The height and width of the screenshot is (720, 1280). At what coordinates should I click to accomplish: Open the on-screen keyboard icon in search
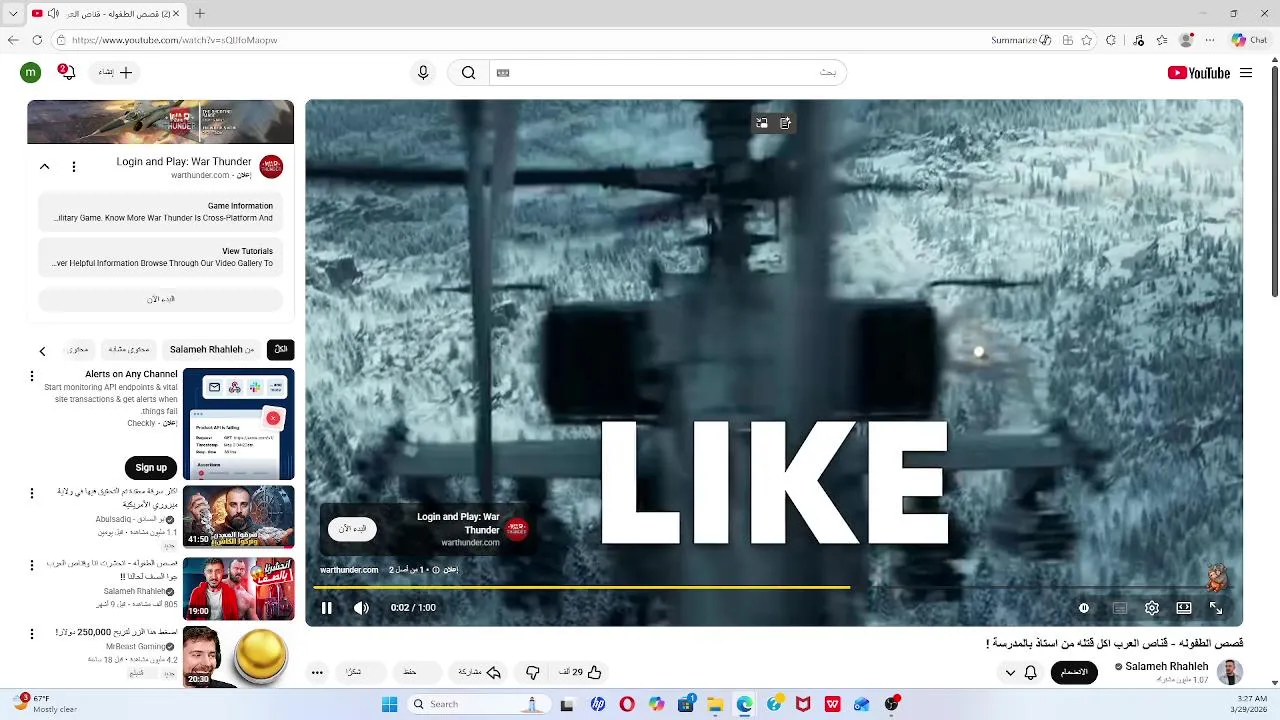point(503,73)
